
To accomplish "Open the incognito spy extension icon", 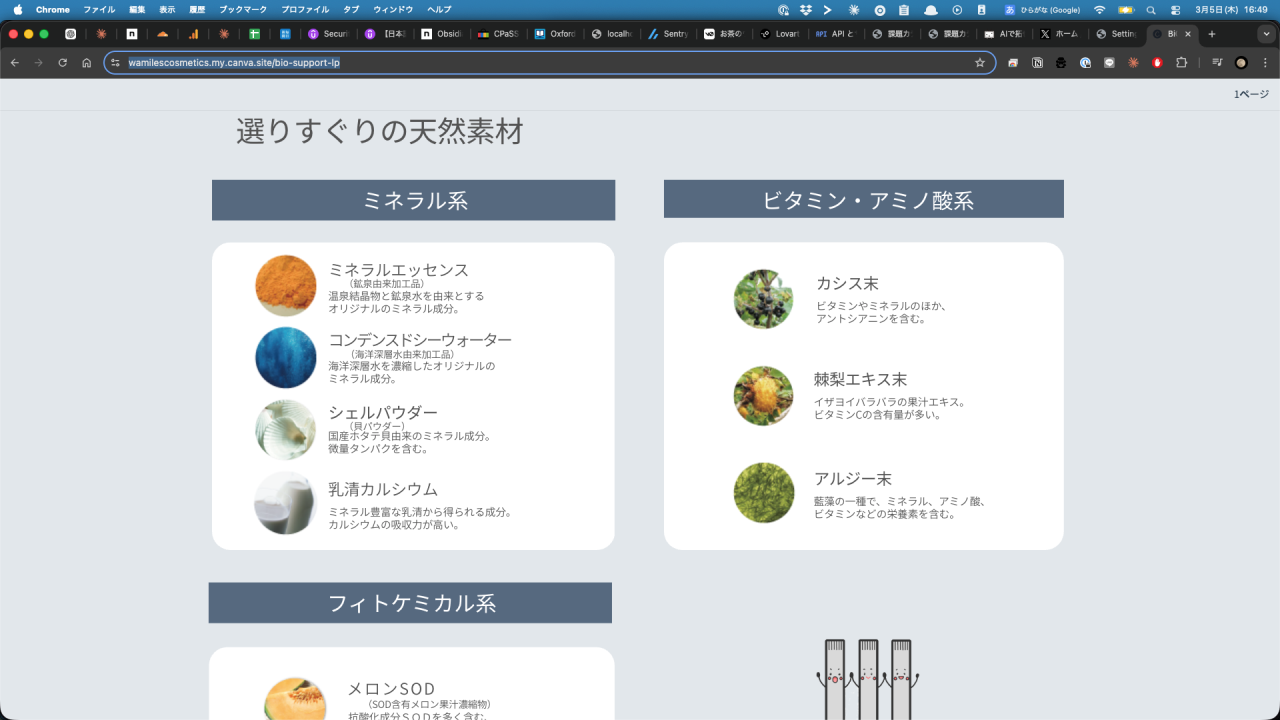I will [1061, 62].
